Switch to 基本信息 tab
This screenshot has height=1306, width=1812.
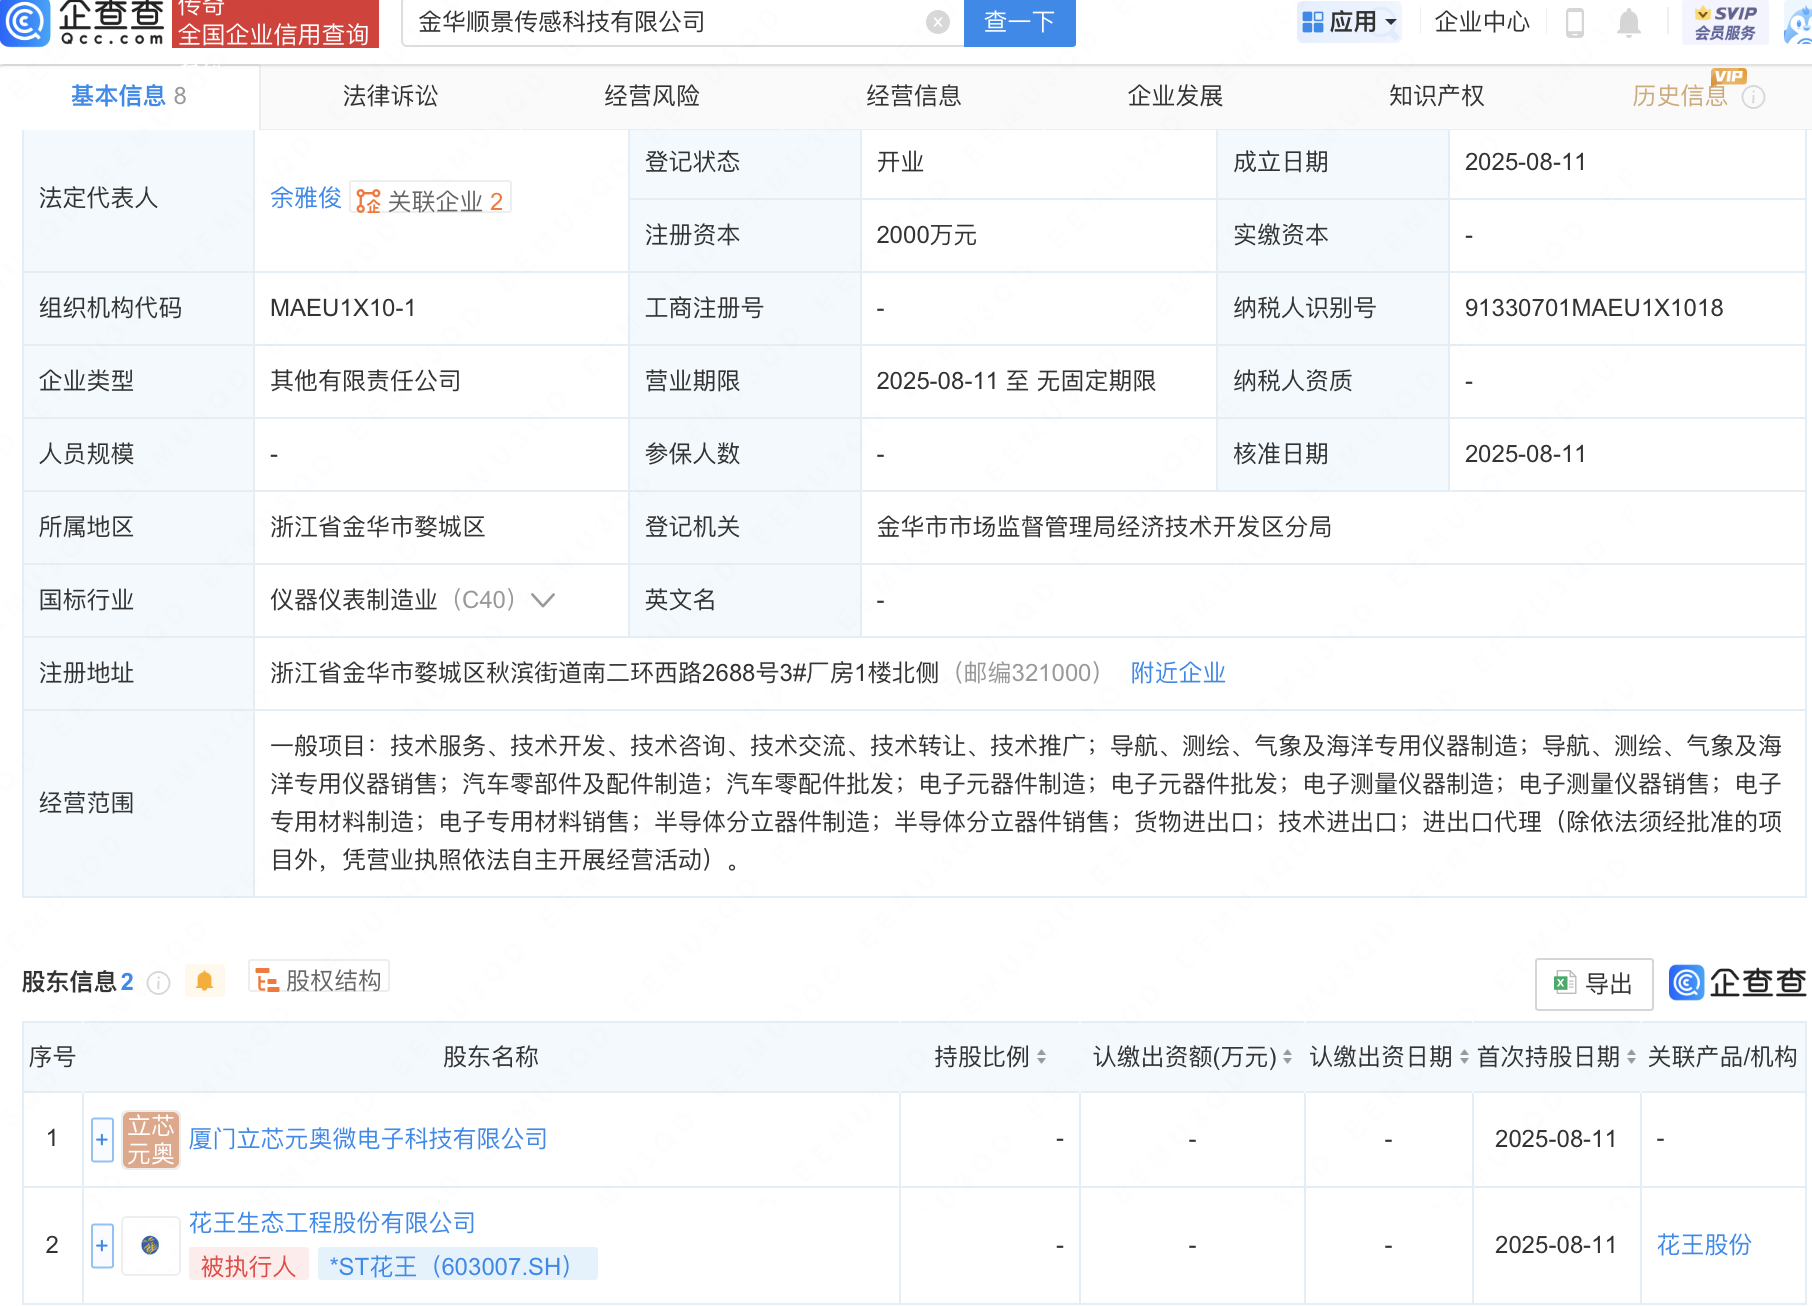pos(129,96)
